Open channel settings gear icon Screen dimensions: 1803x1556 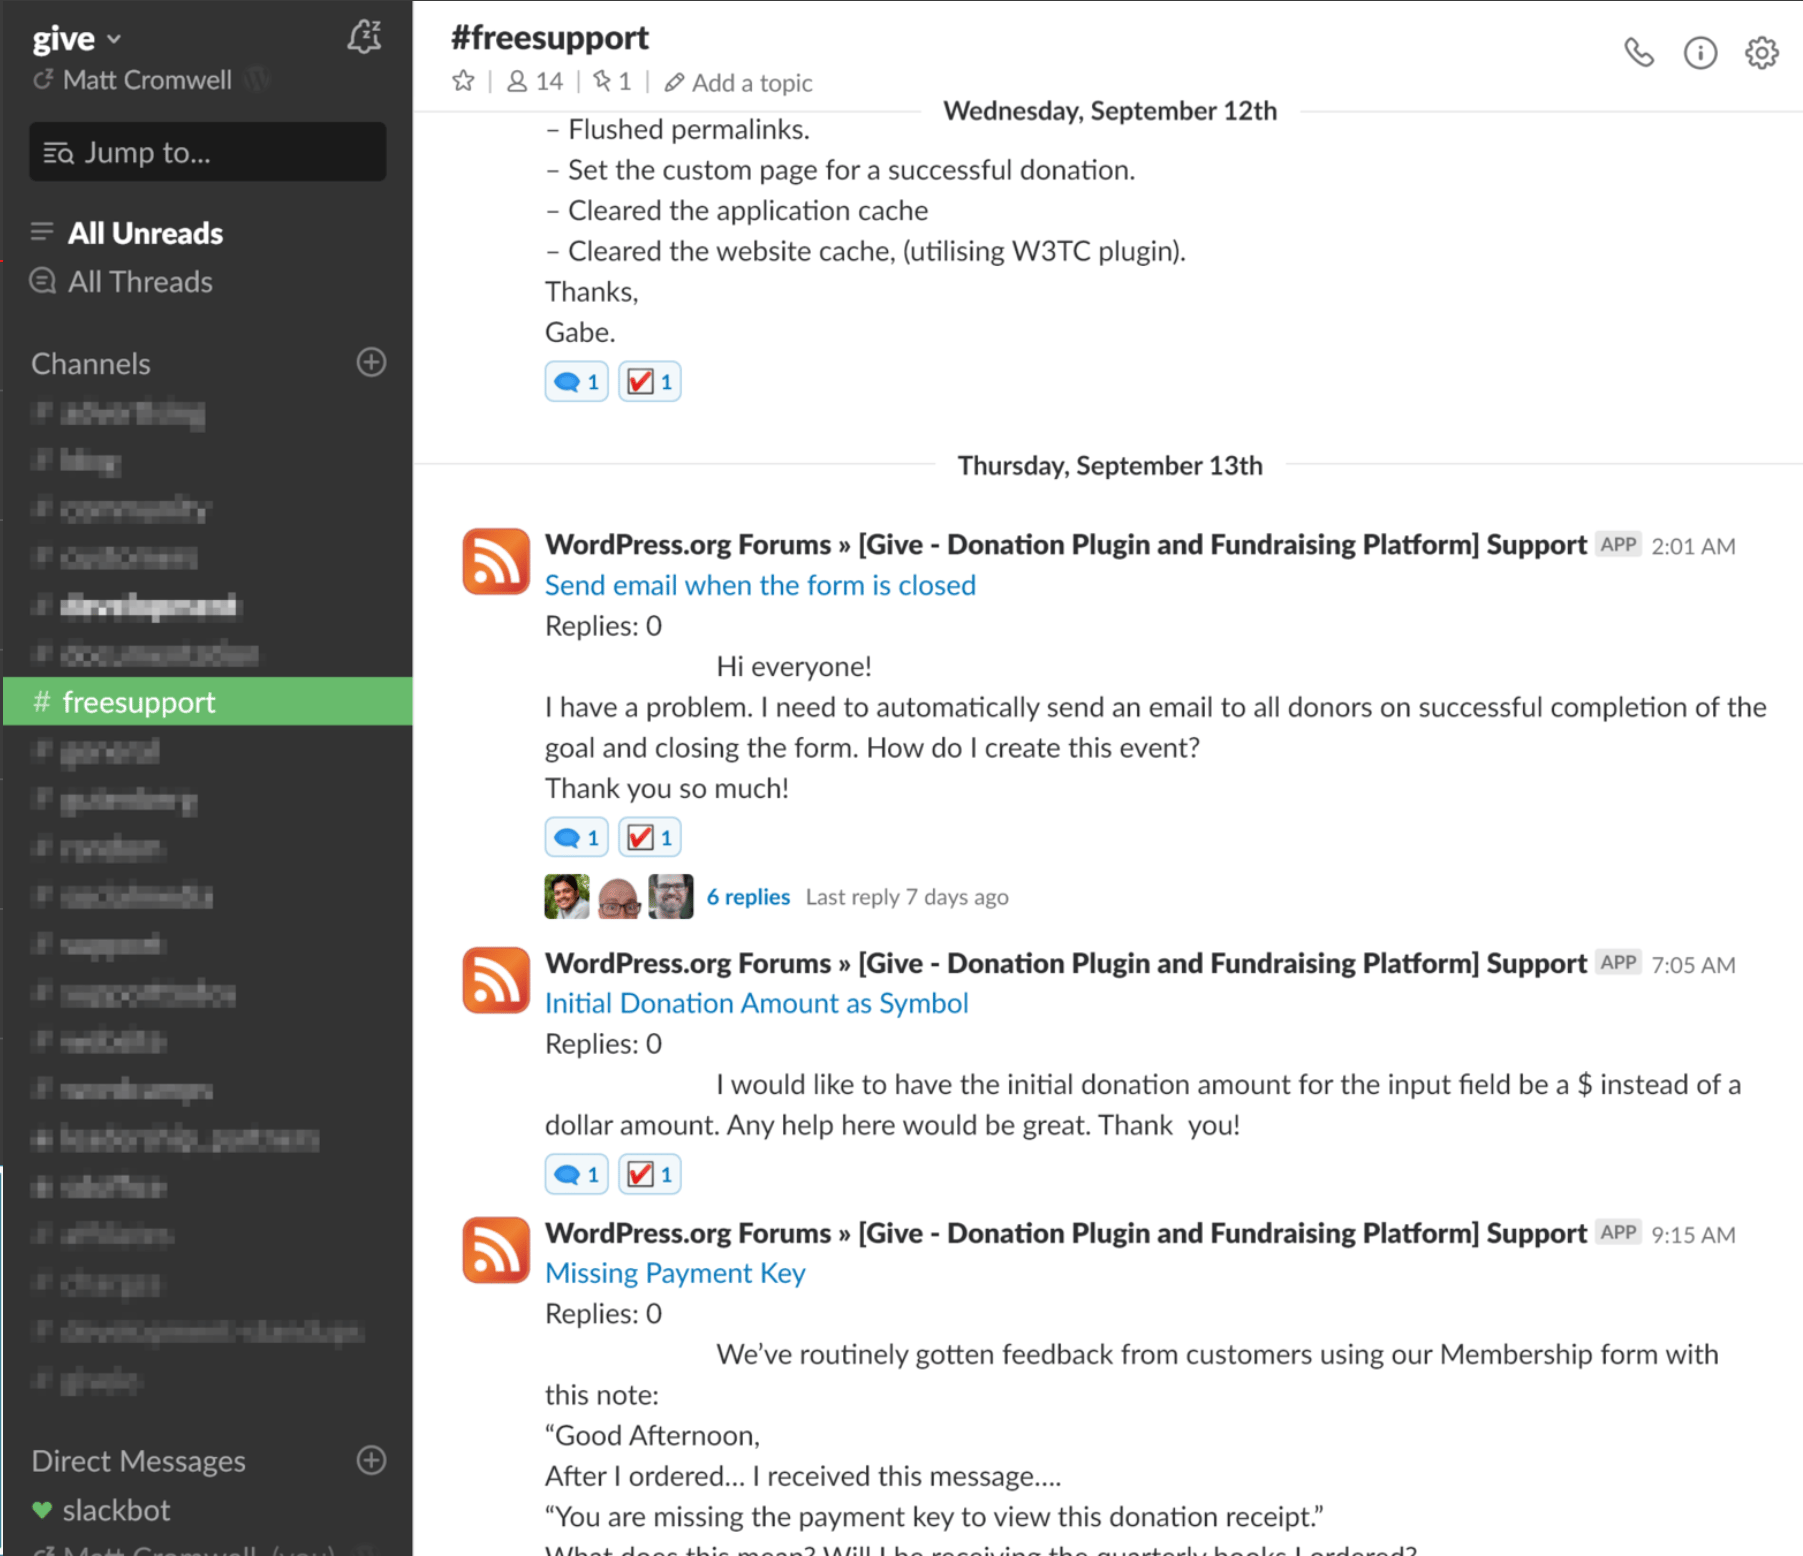click(x=1761, y=52)
